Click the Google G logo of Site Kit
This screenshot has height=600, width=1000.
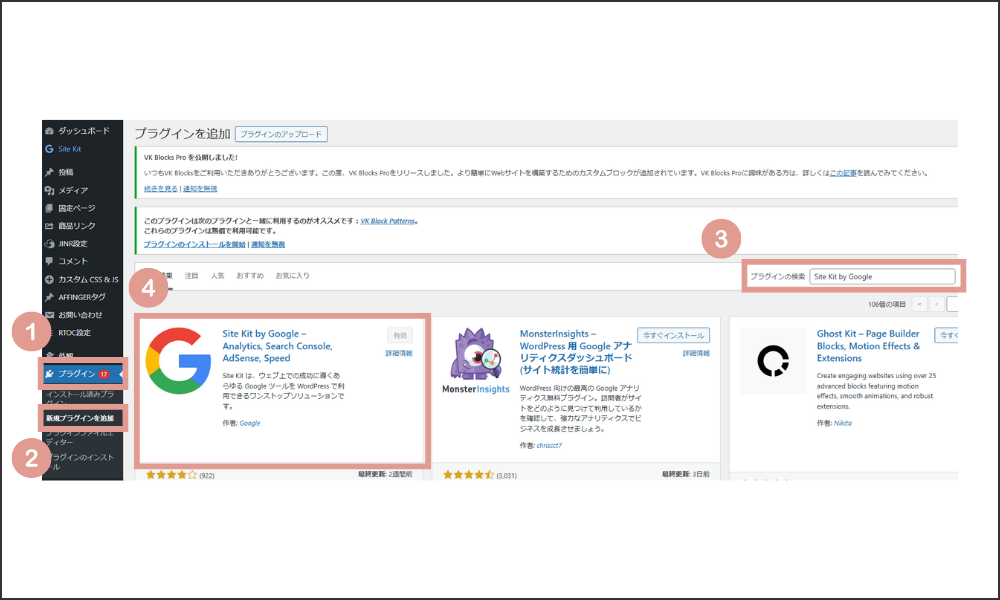coord(178,361)
